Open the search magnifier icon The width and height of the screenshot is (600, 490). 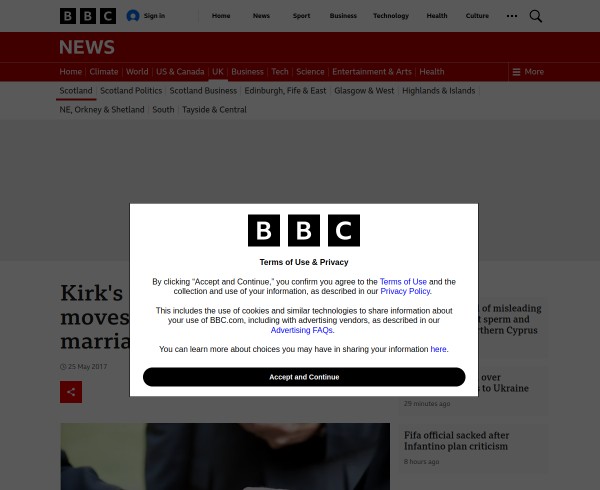click(535, 16)
